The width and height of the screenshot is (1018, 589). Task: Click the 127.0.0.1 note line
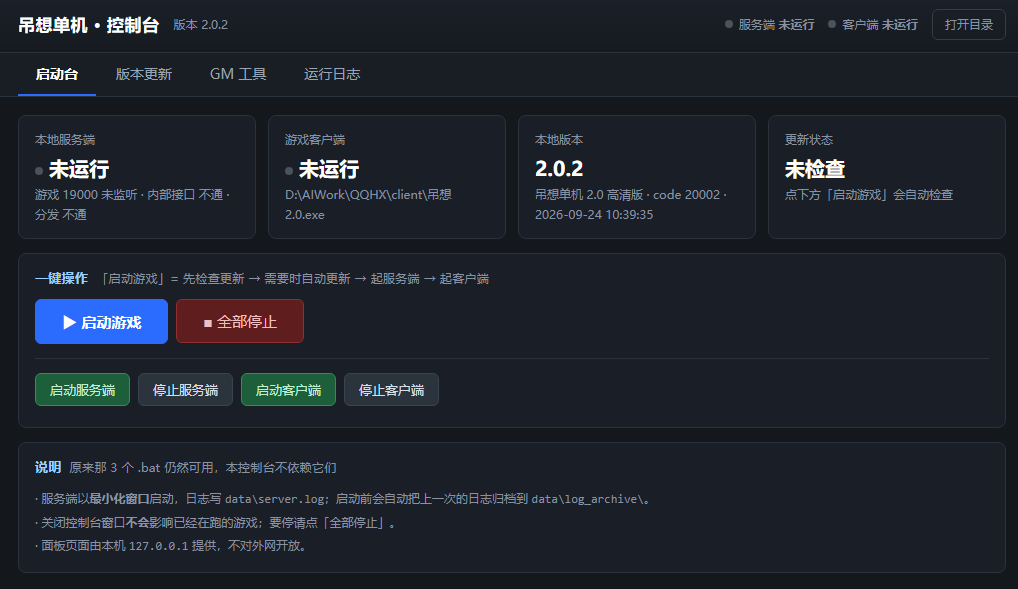coord(171,545)
